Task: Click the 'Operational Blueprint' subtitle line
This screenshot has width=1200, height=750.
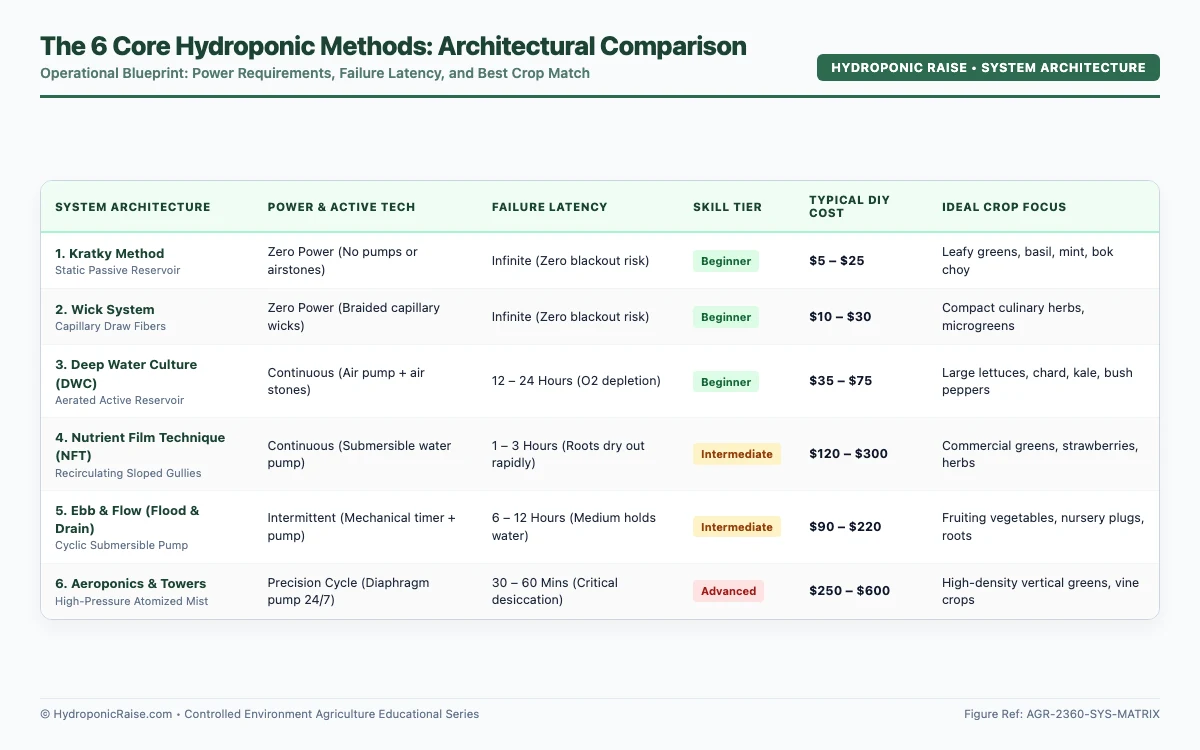Action: tap(315, 73)
